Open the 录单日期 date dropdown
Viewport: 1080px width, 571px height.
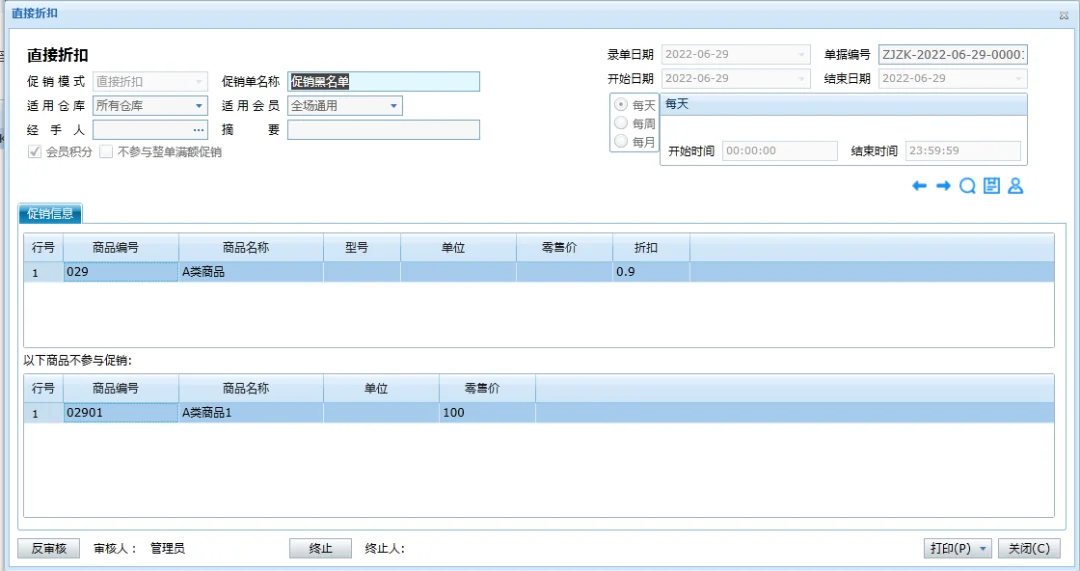pyautogui.click(x=801, y=54)
